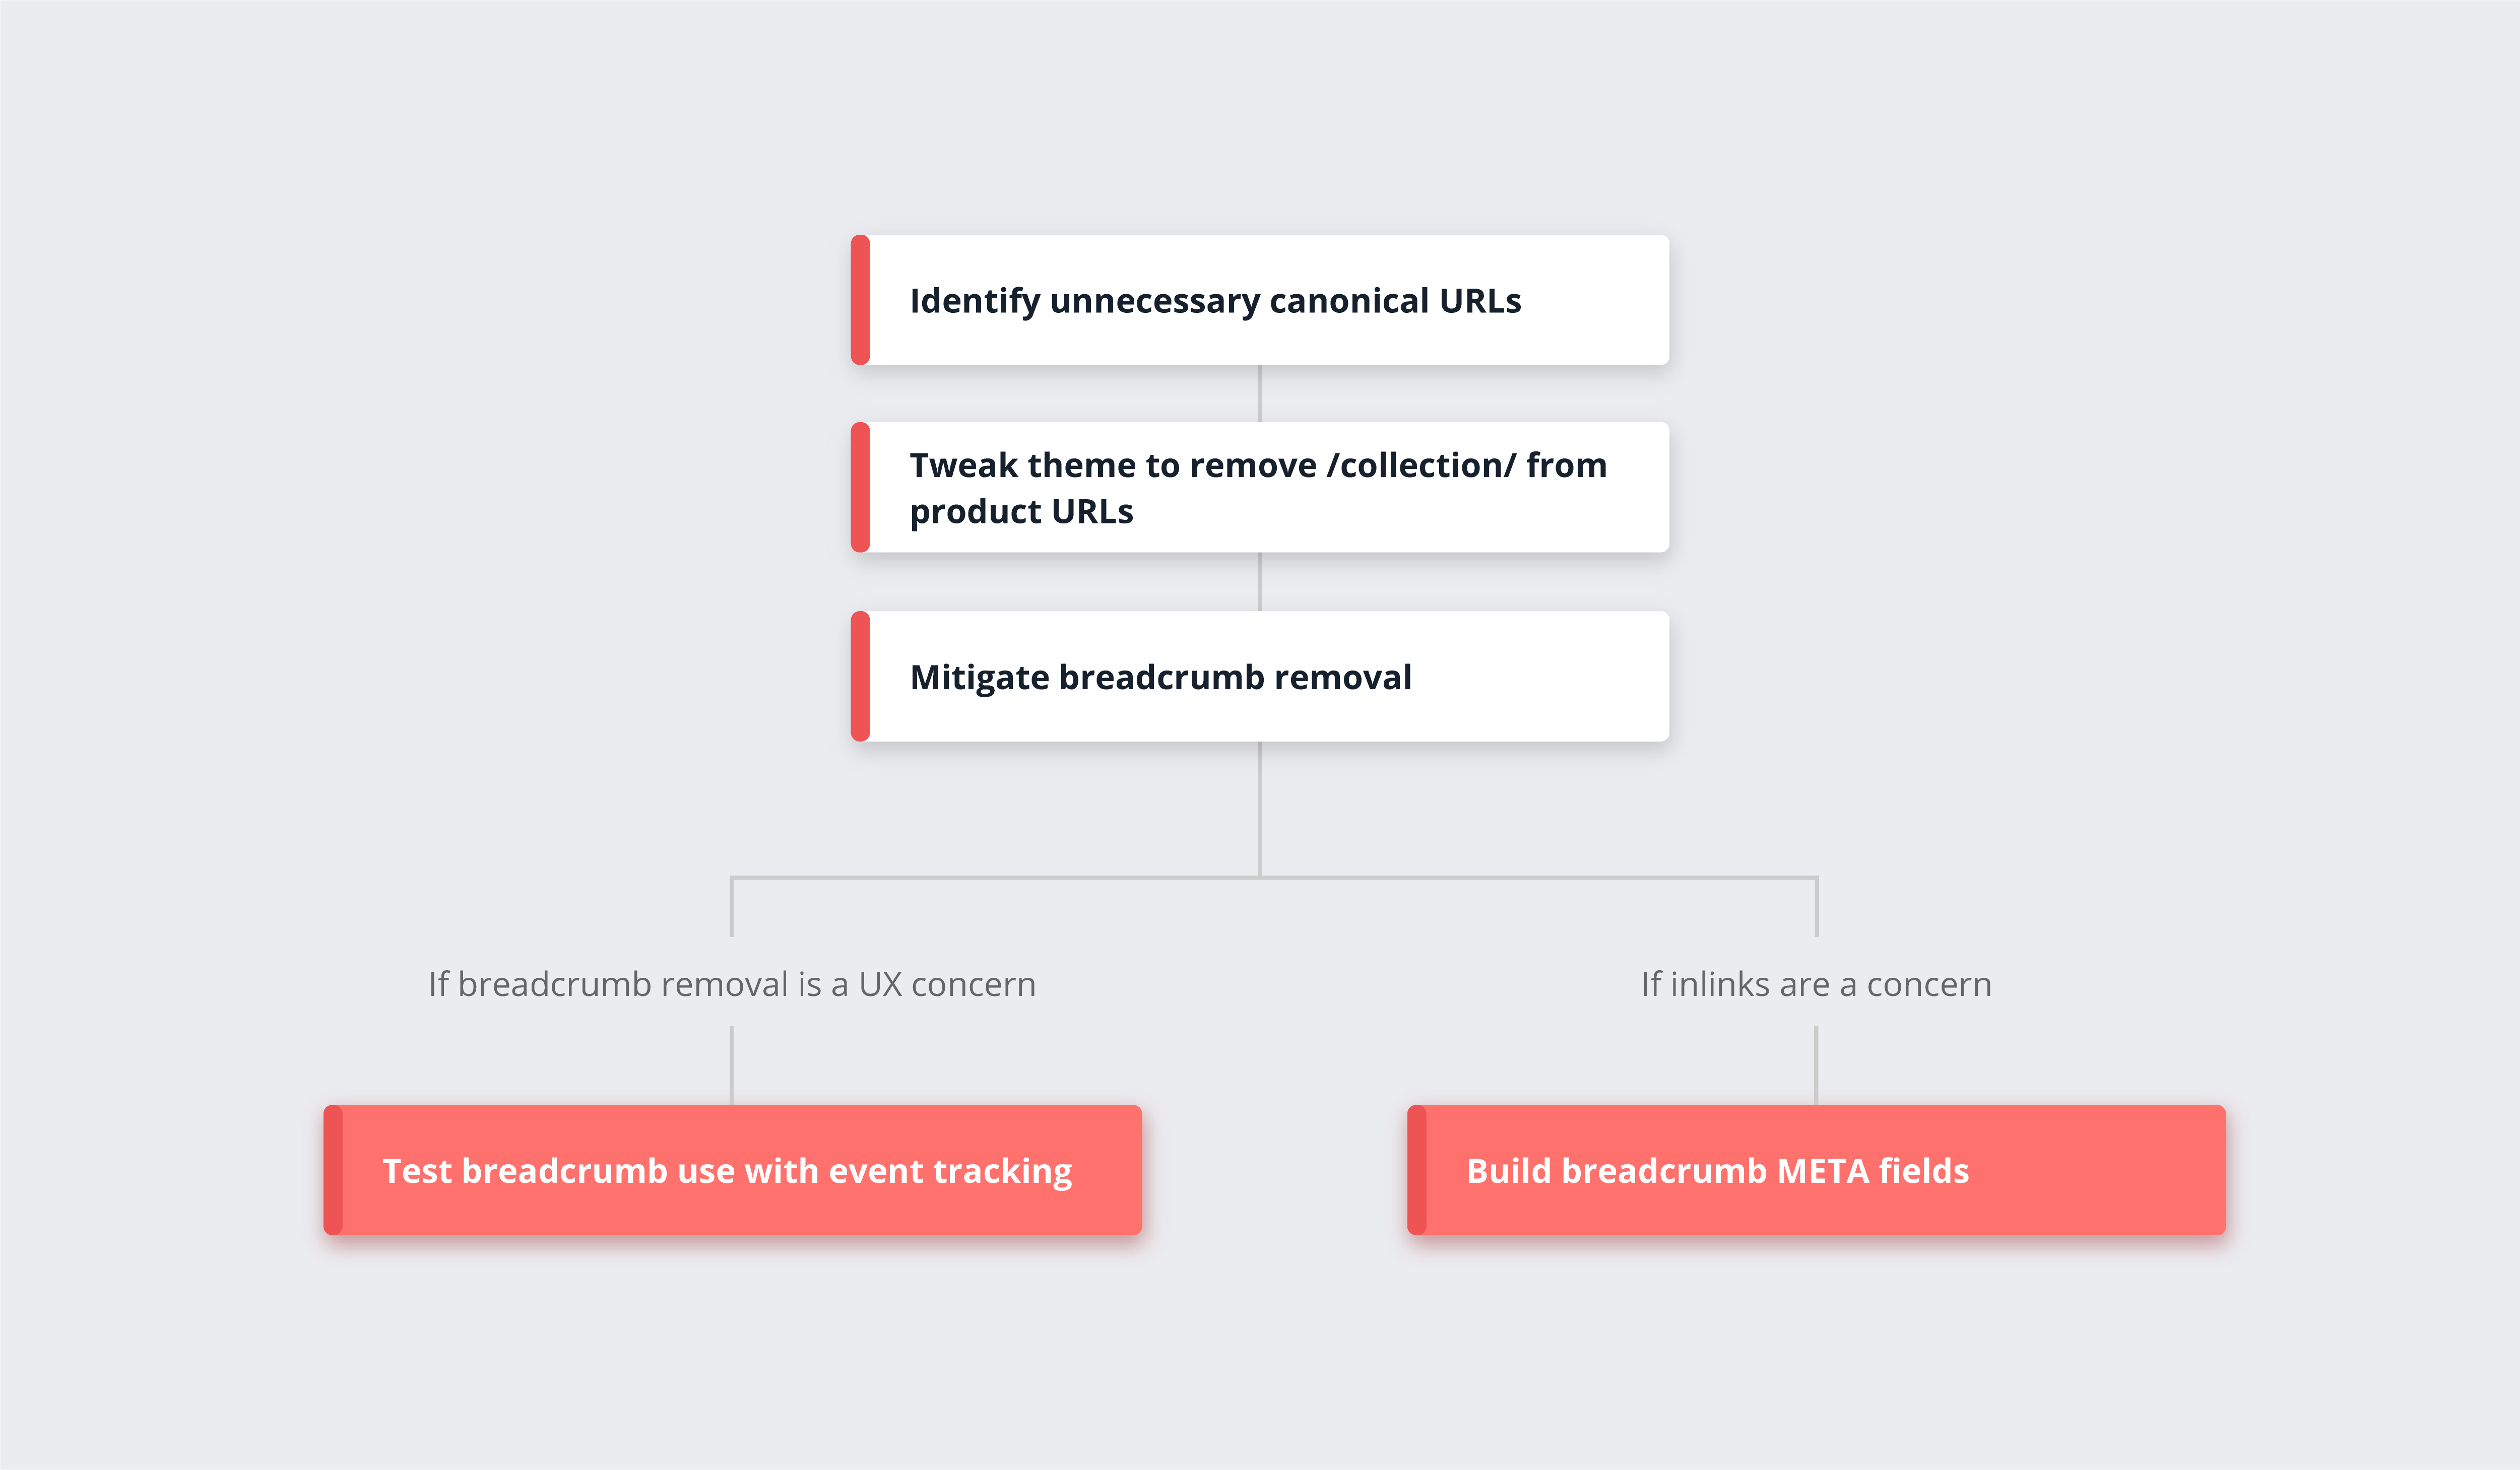The image size is (2520, 1470).
Task: Select the horizontal branch line splitting the flow
Action: click(x=1274, y=878)
